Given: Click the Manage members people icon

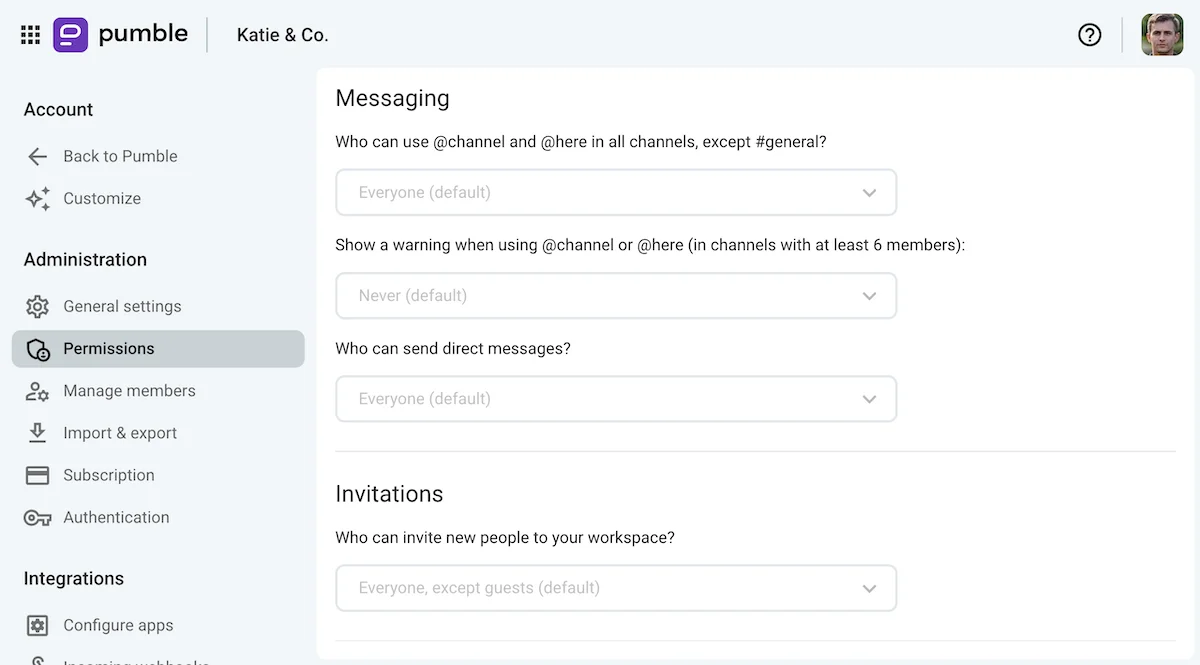Looking at the screenshot, I should tap(38, 391).
